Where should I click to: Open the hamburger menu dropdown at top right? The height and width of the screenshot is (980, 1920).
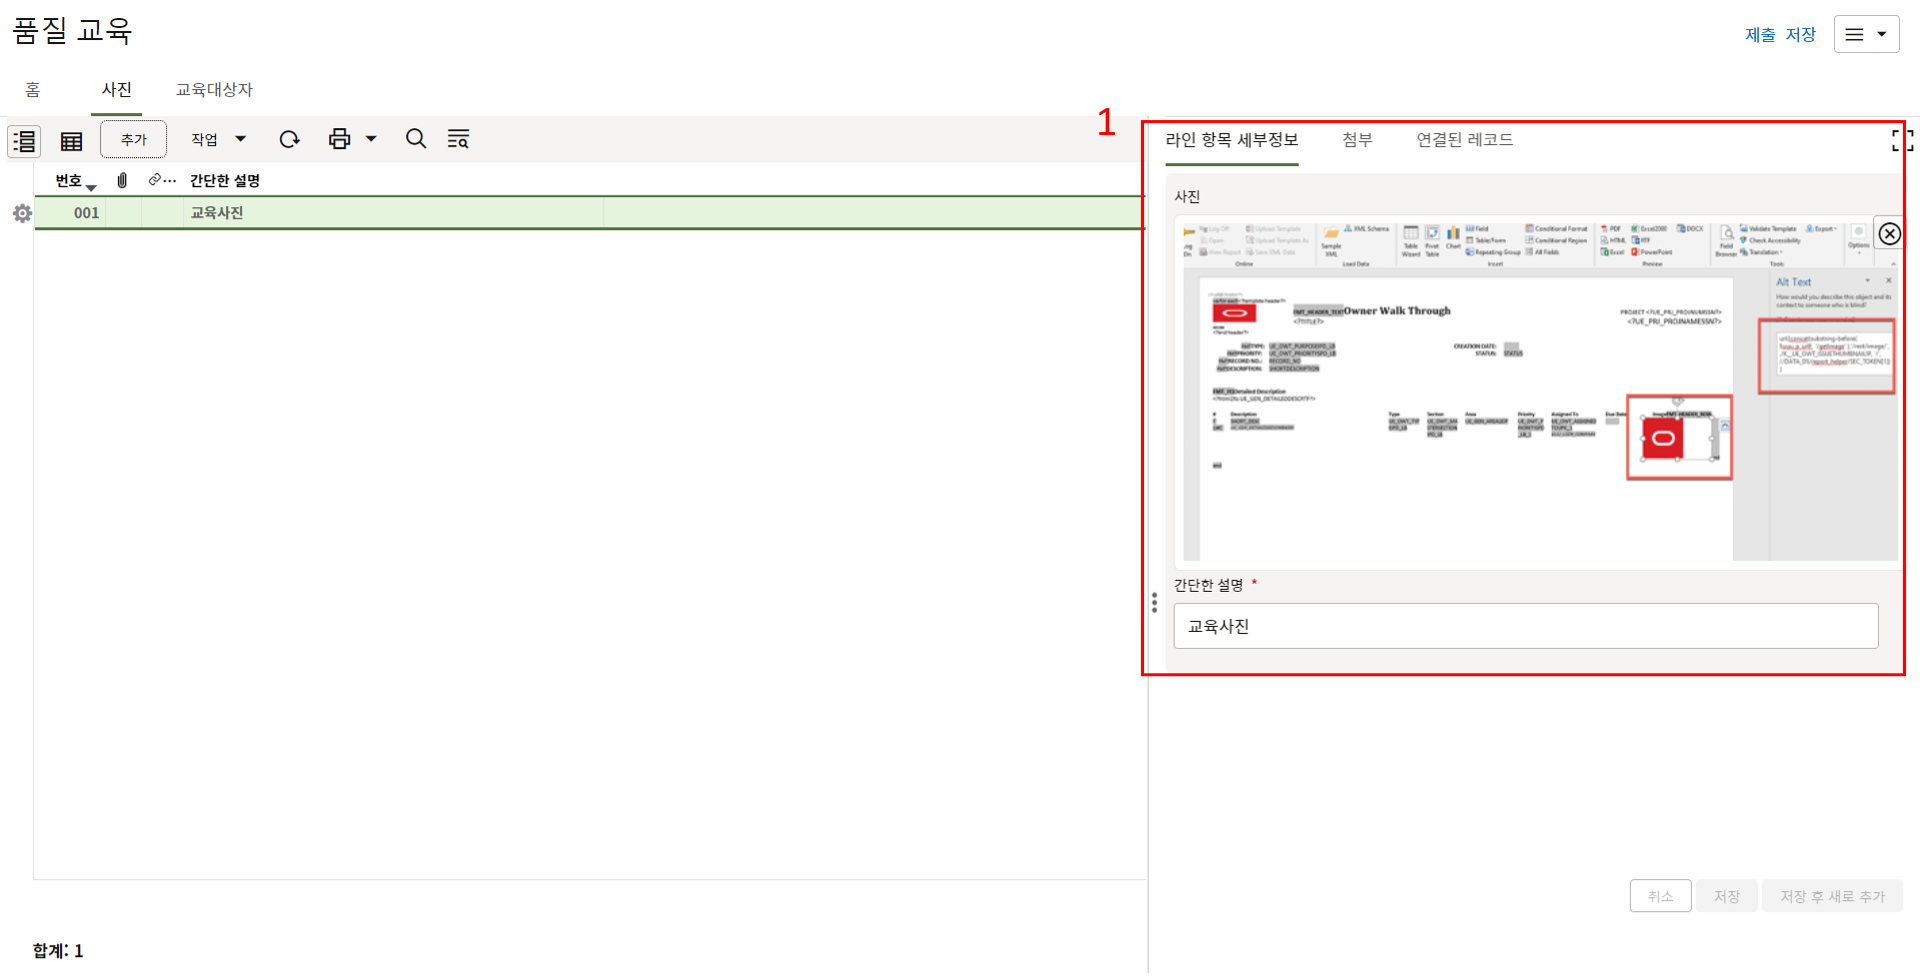pyautogui.click(x=1866, y=34)
